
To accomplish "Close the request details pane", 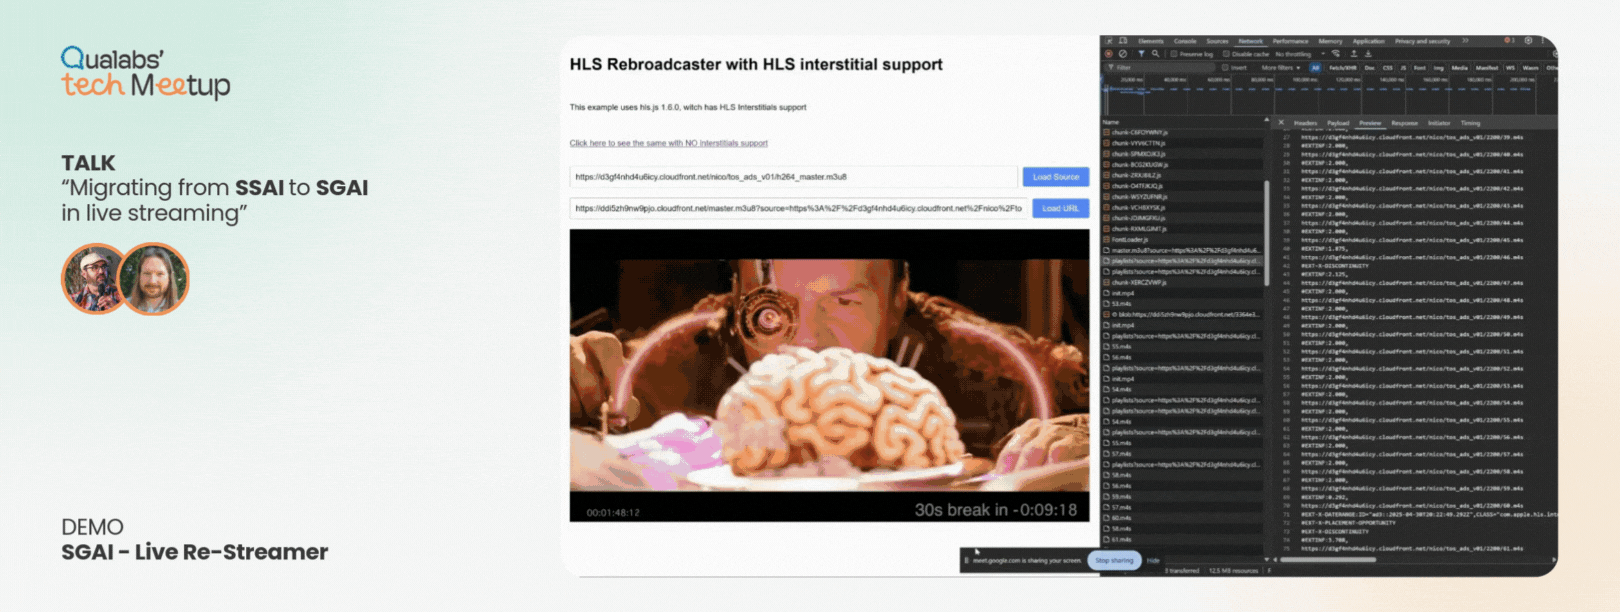I will (x=1281, y=123).
